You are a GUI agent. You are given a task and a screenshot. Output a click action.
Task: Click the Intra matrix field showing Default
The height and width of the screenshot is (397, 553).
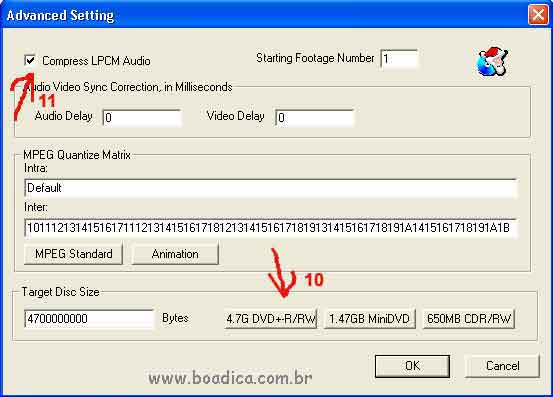coord(271,188)
